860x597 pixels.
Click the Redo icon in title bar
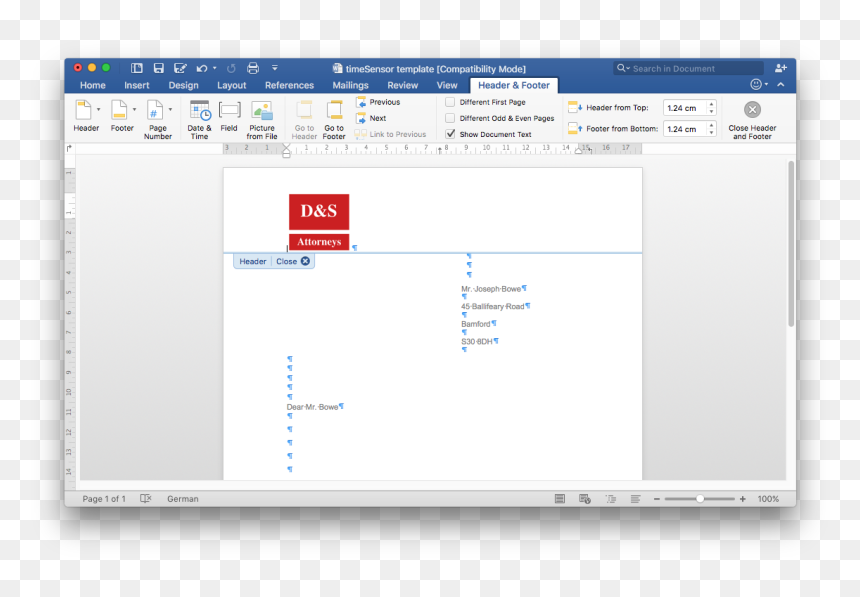point(231,68)
